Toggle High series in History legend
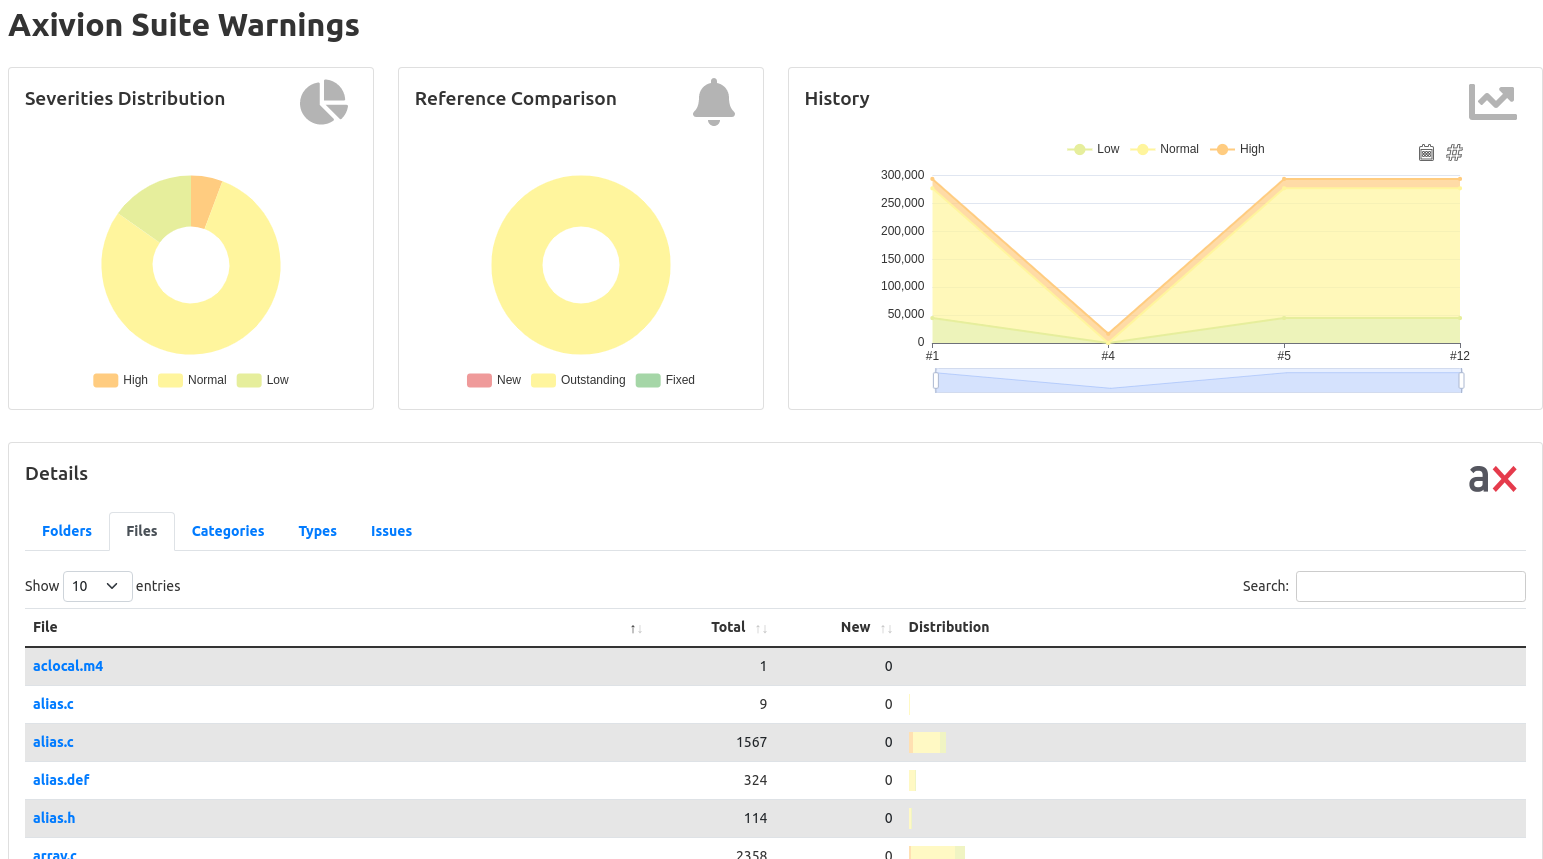Screen dimensions: 1543x859 click(x=1237, y=149)
